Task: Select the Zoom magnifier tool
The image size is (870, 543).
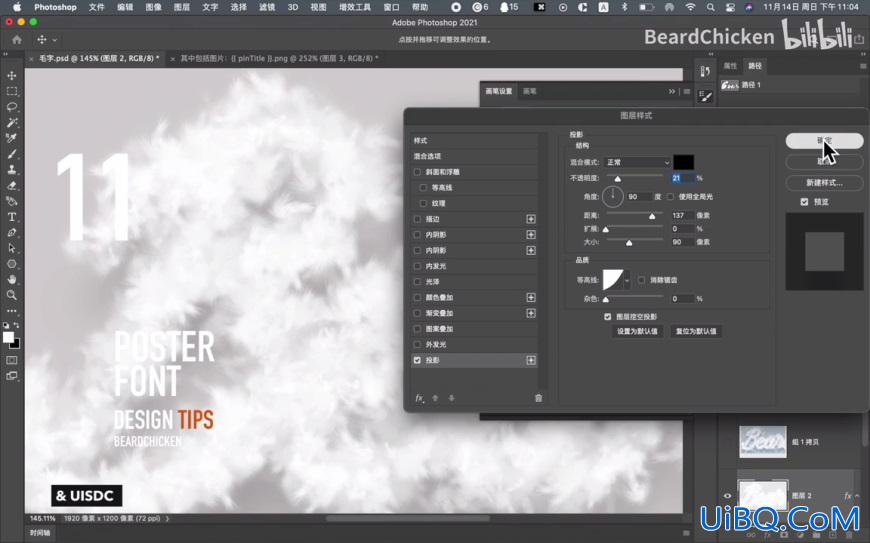Action: 12,295
